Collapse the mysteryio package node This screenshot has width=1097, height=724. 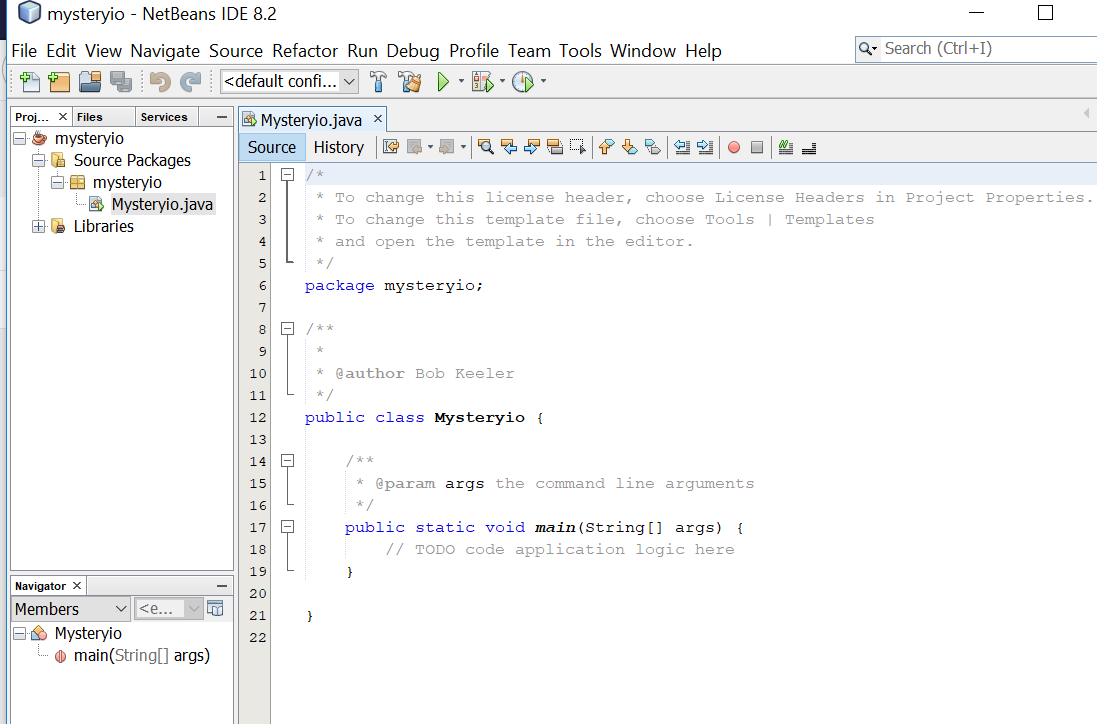click(58, 183)
